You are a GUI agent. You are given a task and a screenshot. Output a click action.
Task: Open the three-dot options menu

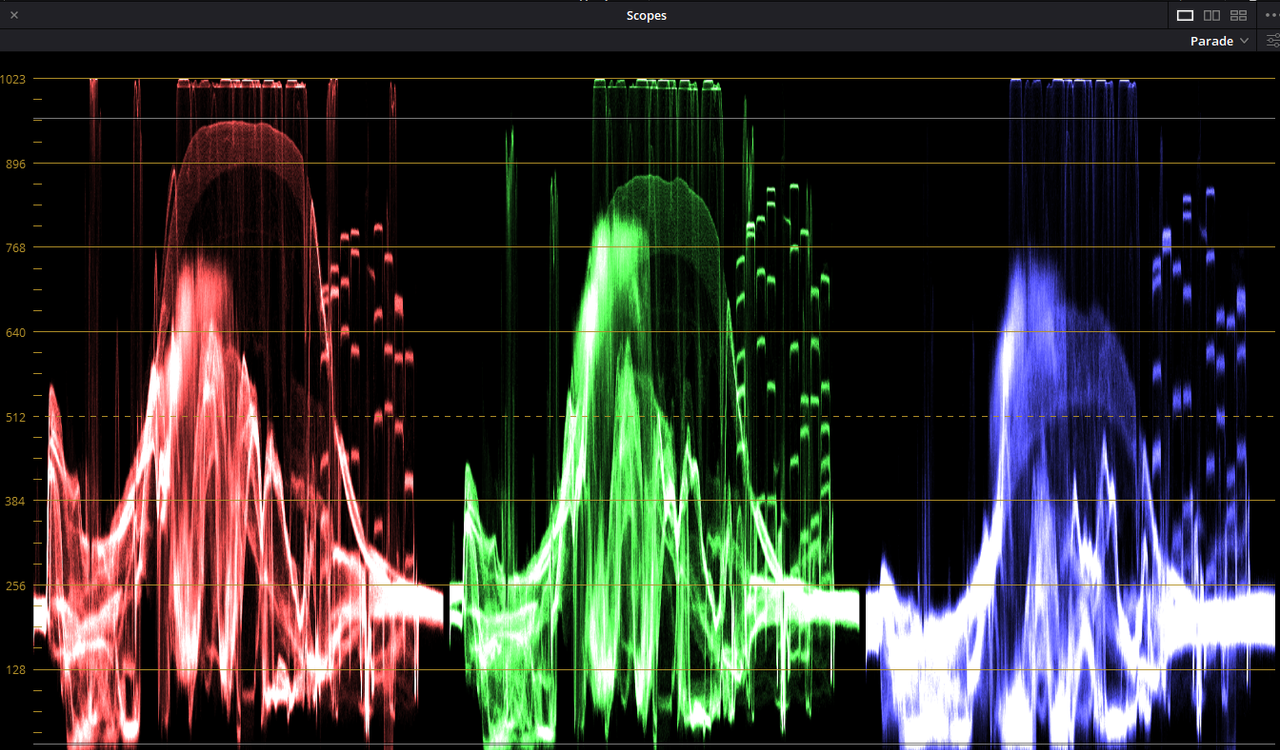pos(1272,15)
